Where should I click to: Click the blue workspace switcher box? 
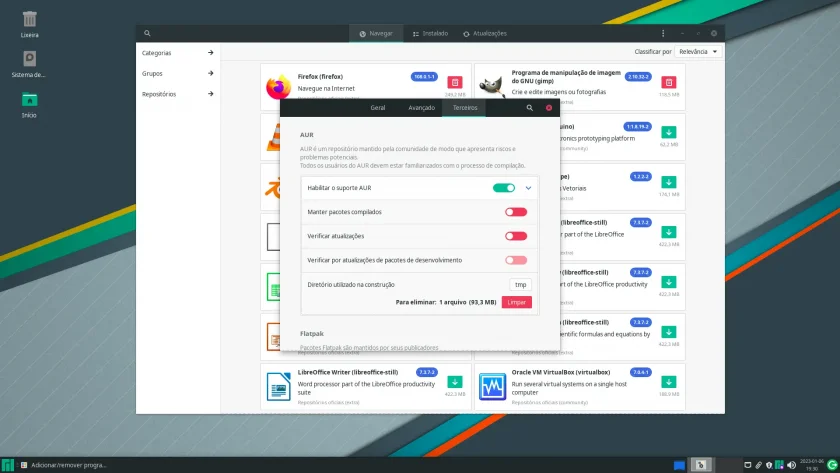tap(679, 465)
